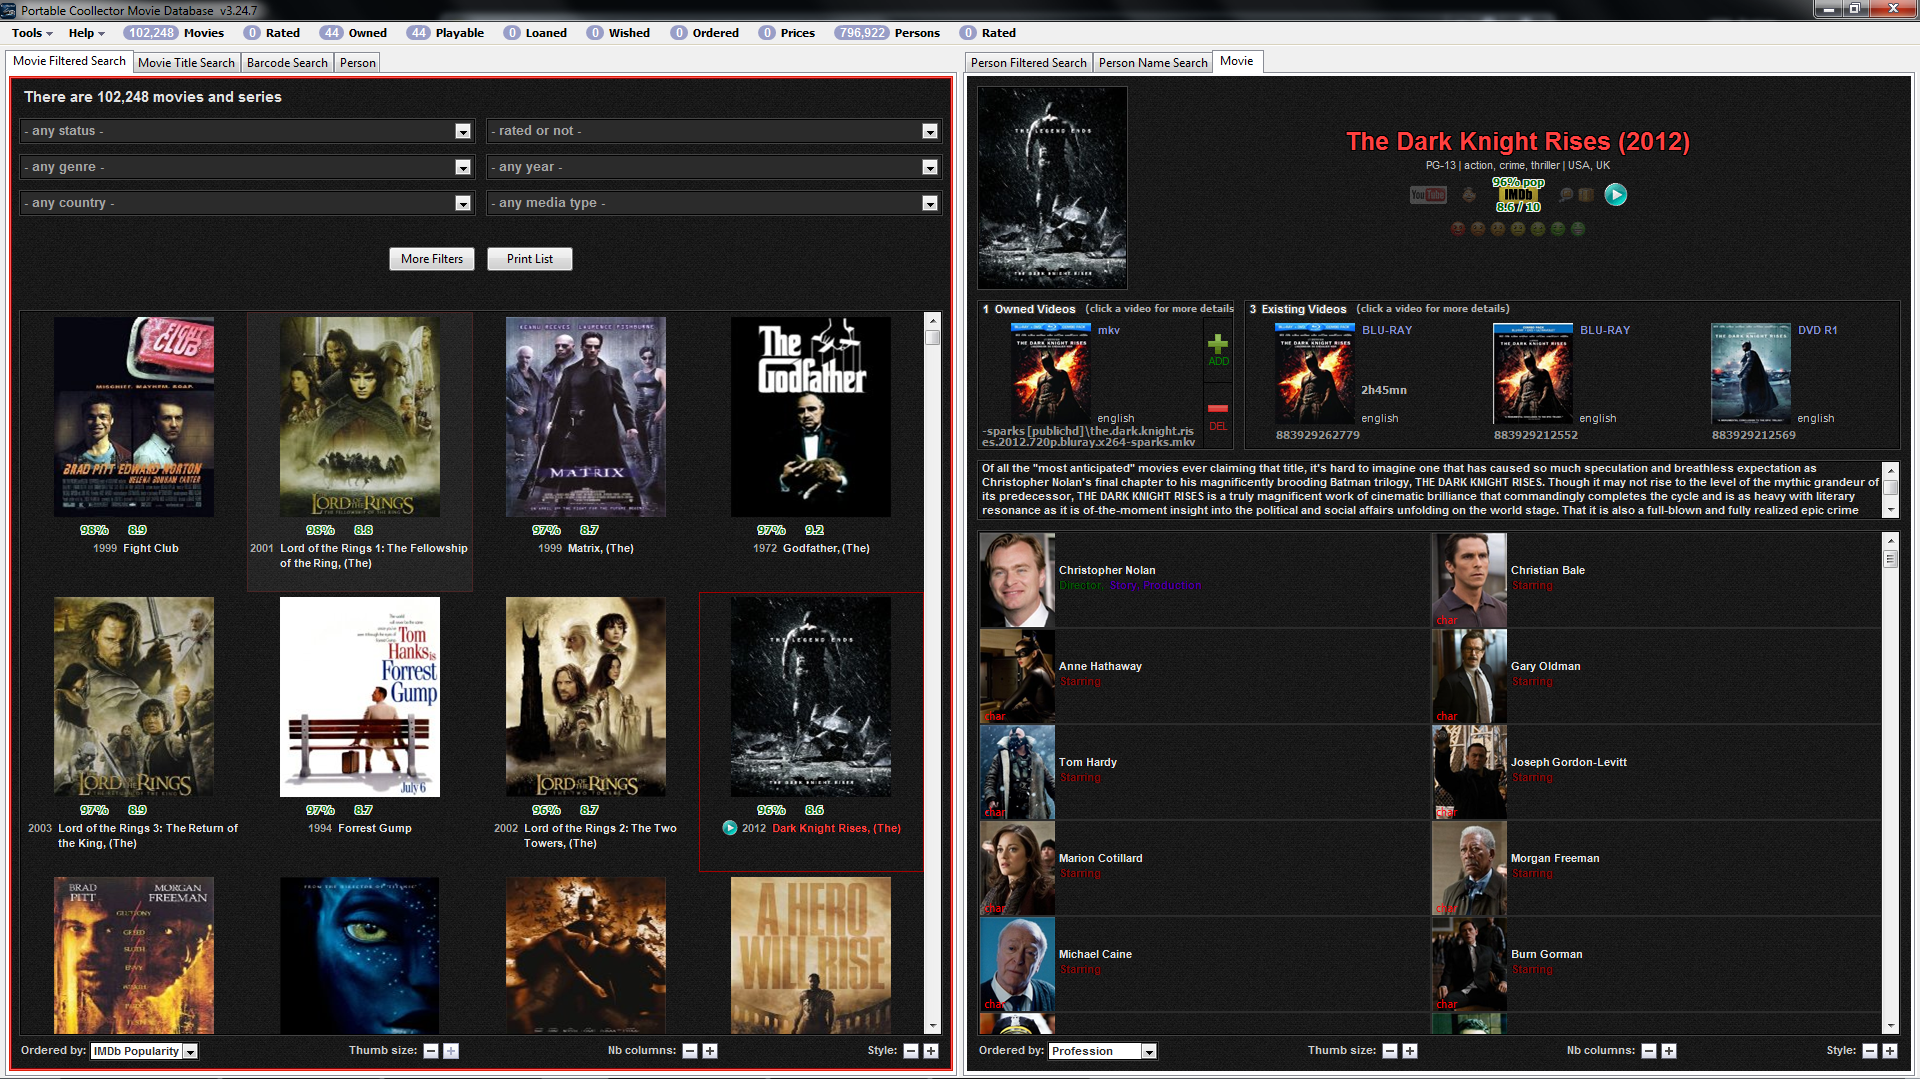Rate movie with greenest laughing face
The image size is (1920, 1079).
click(1578, 229)
